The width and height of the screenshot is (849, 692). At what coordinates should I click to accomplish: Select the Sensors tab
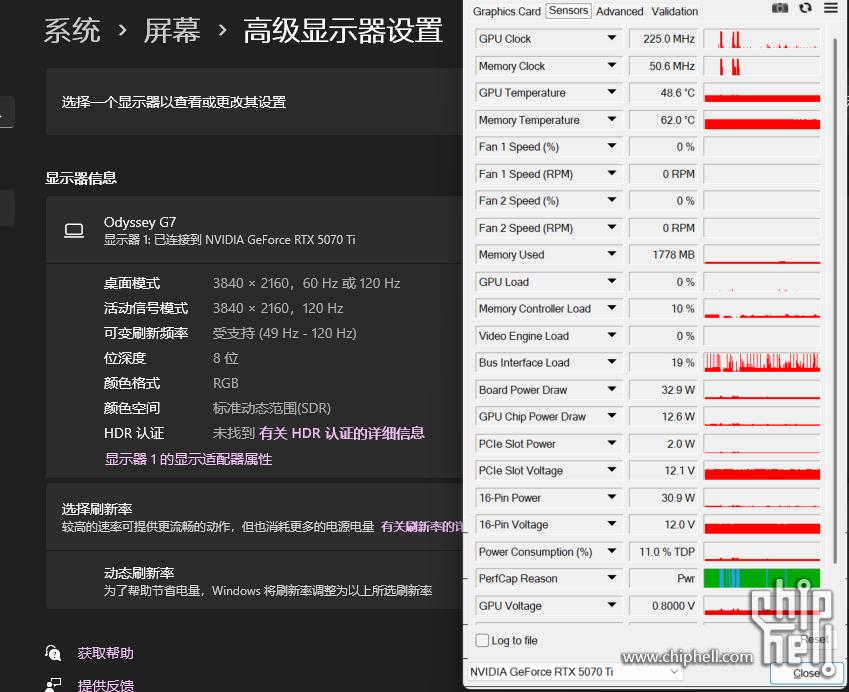click(568, 11)
